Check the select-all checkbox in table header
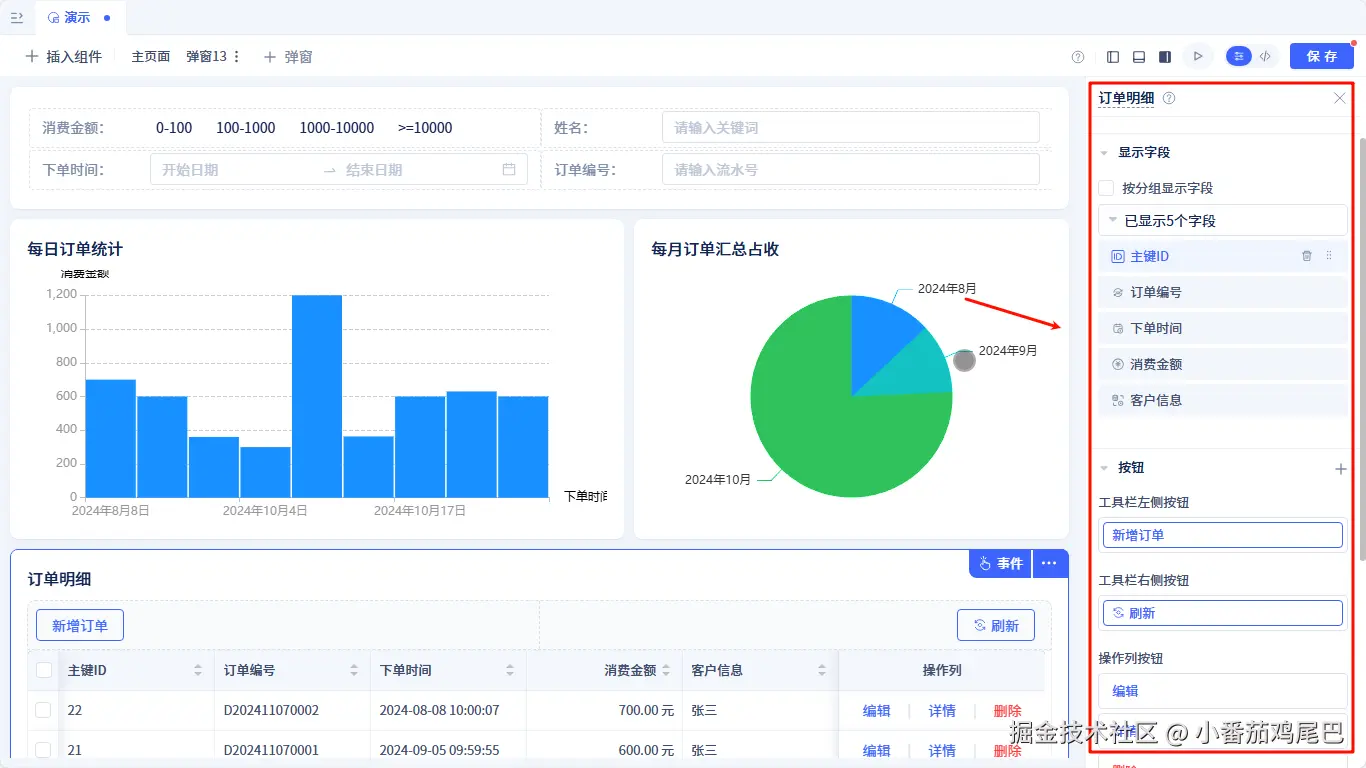Viewport: 1366px width, 768px height. (44, 670)
